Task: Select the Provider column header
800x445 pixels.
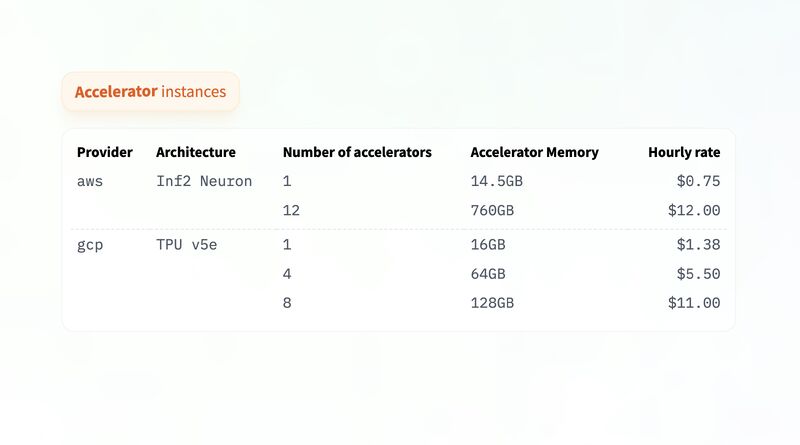Action: coord(105,152)
